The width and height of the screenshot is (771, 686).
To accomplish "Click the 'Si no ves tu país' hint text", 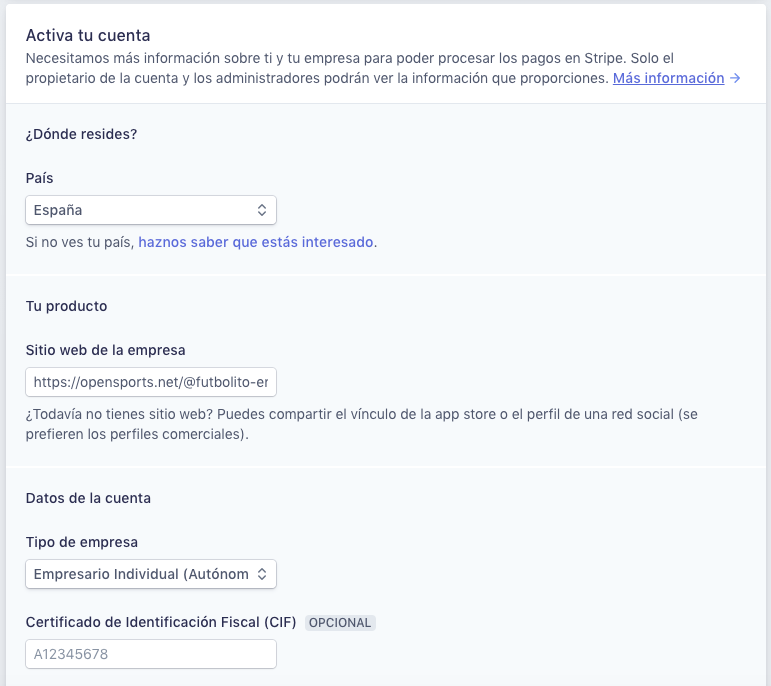I will tap(80, 242).
